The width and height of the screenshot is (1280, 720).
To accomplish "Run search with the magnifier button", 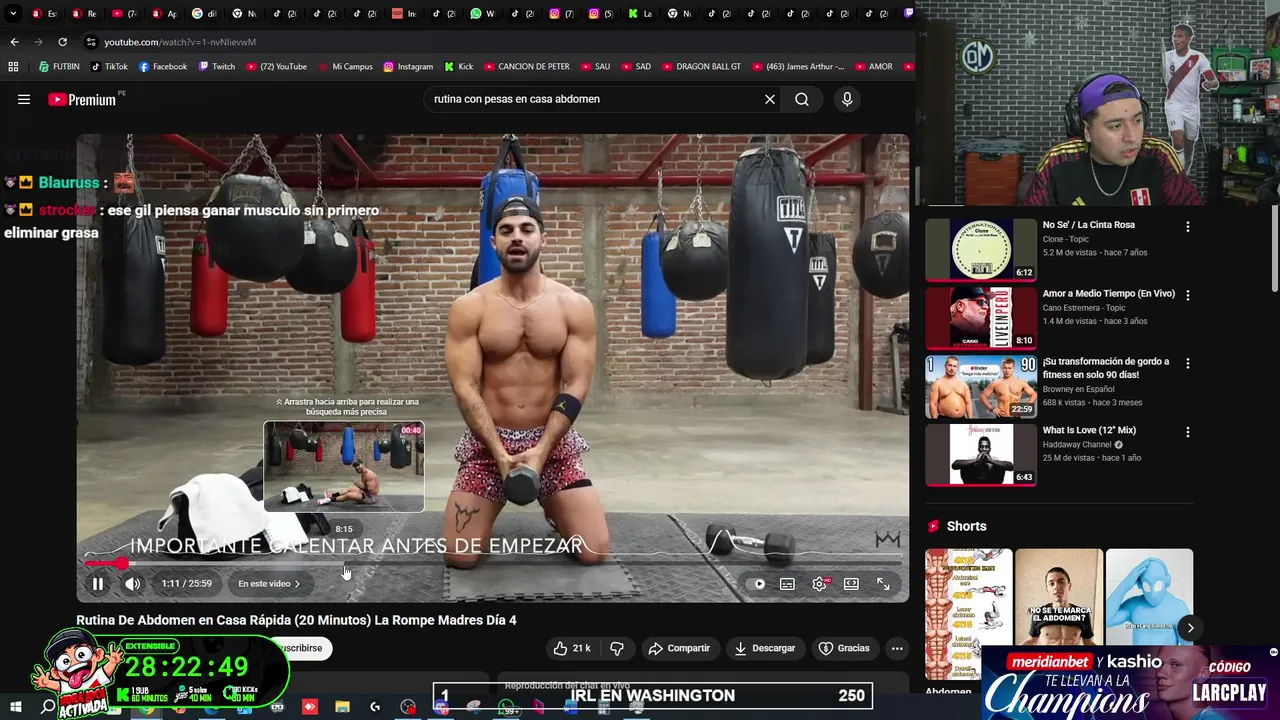I will coord(802,99).
